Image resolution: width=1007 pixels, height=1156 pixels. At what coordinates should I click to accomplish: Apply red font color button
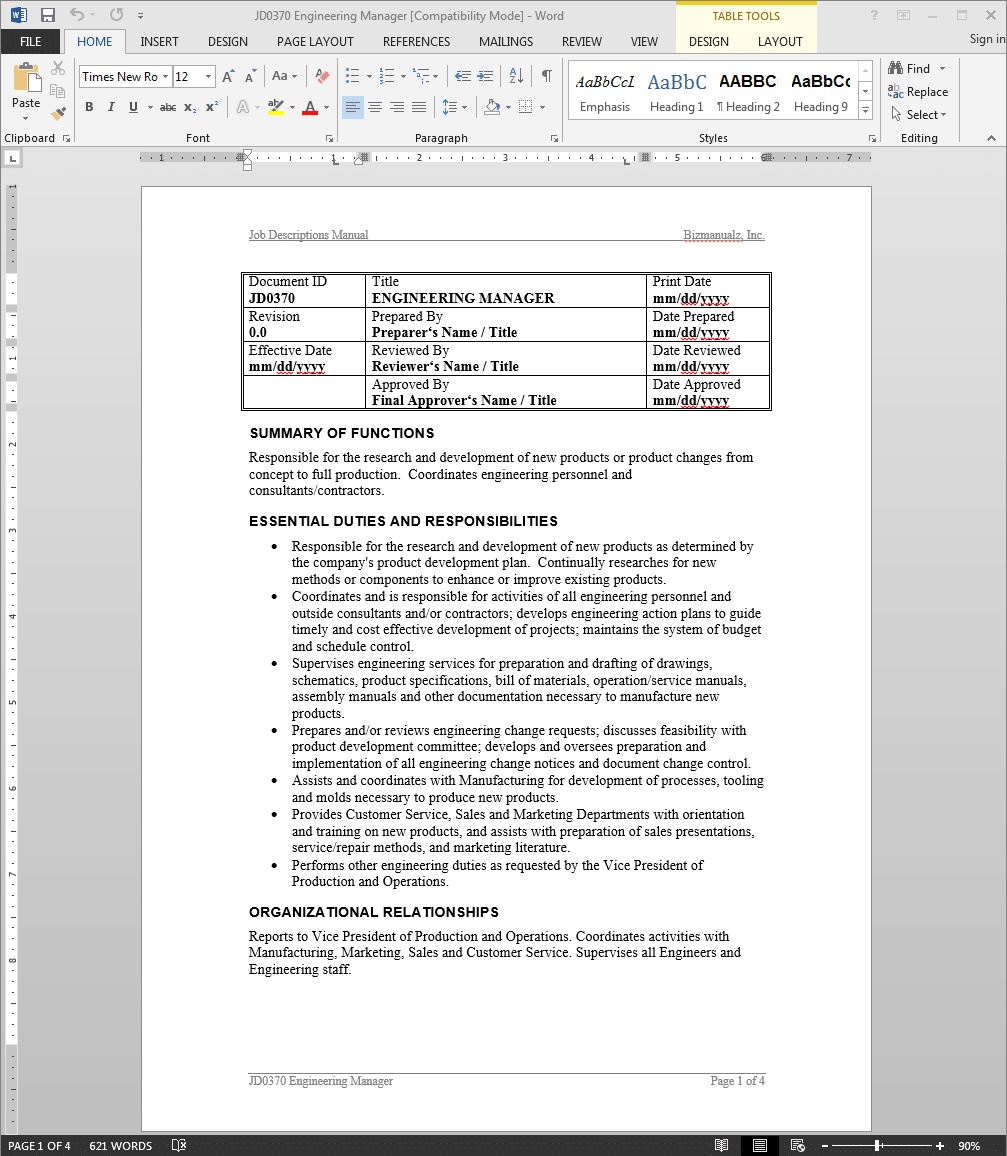[x=310, y=108]
